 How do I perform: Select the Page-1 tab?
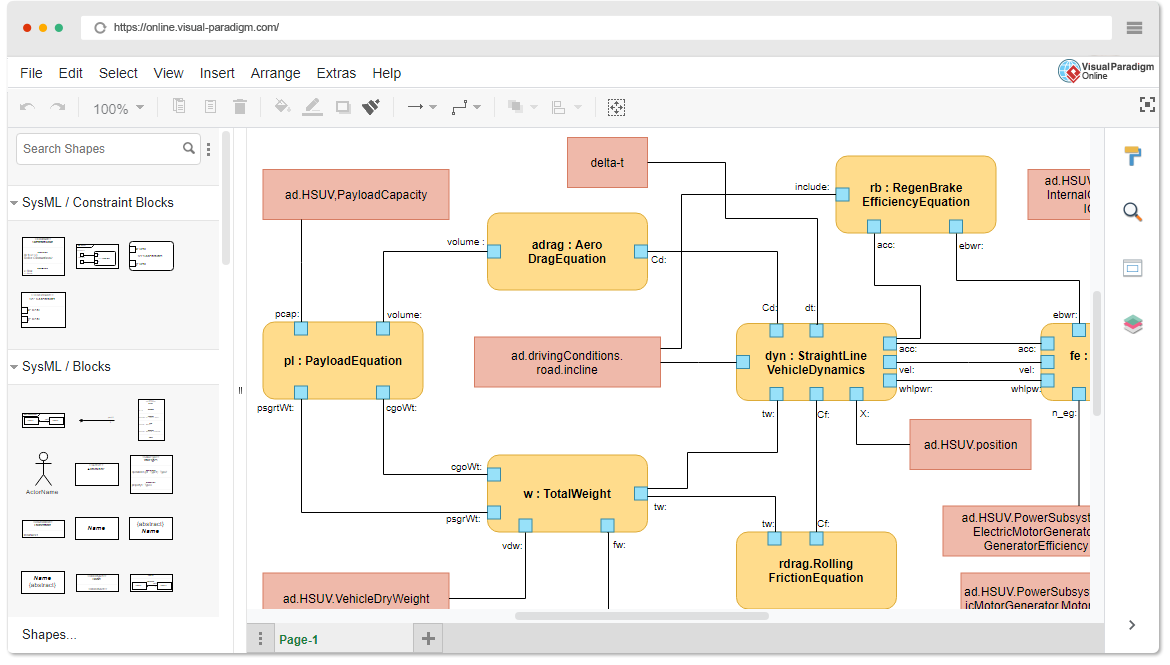pos(298,639)
